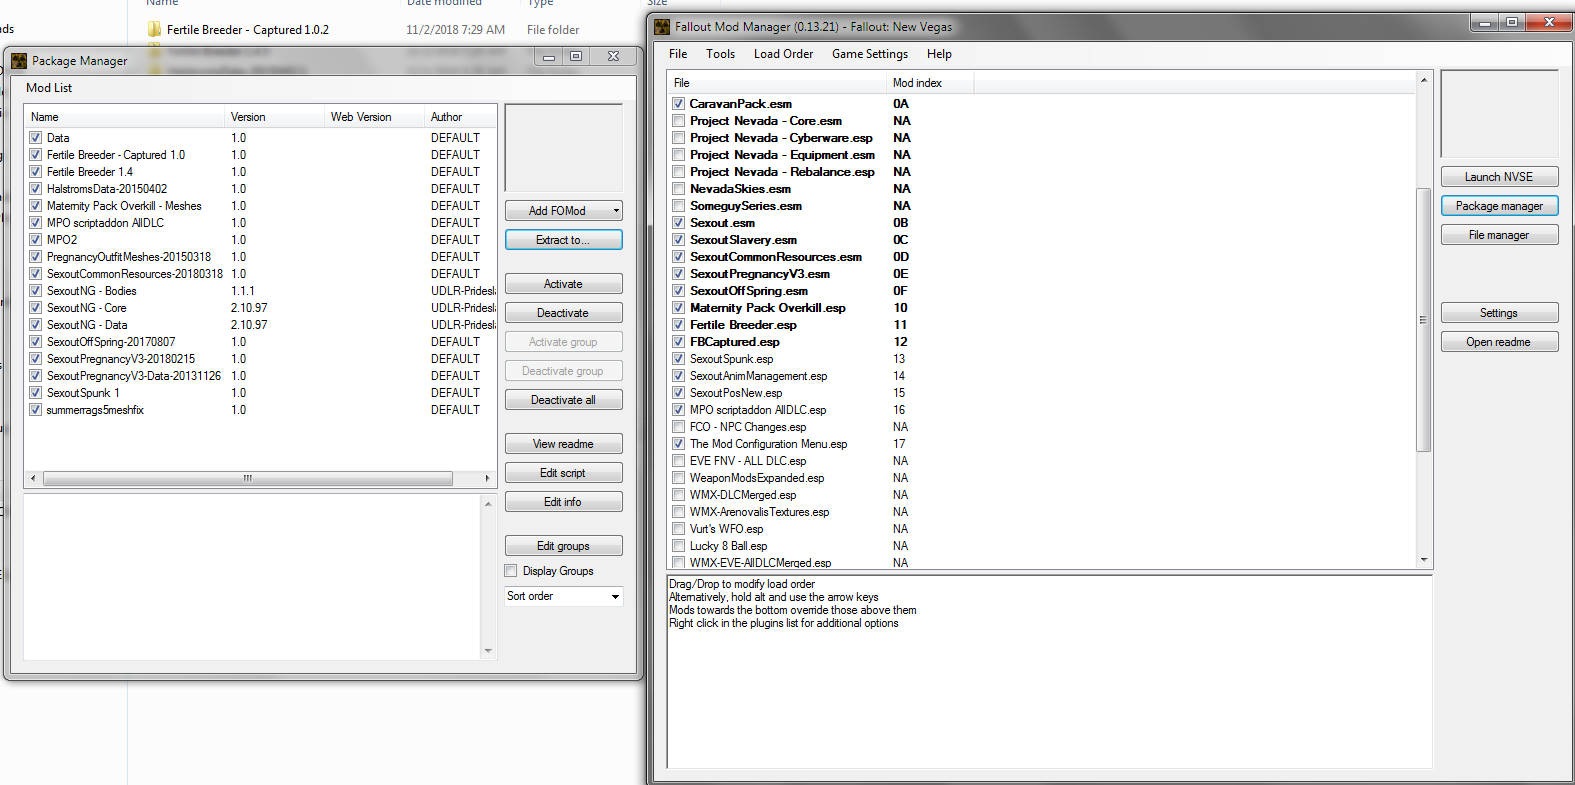
Task: Uncheck CaravanPack.esm plugin checkbox
Action: tap(678, 104)
